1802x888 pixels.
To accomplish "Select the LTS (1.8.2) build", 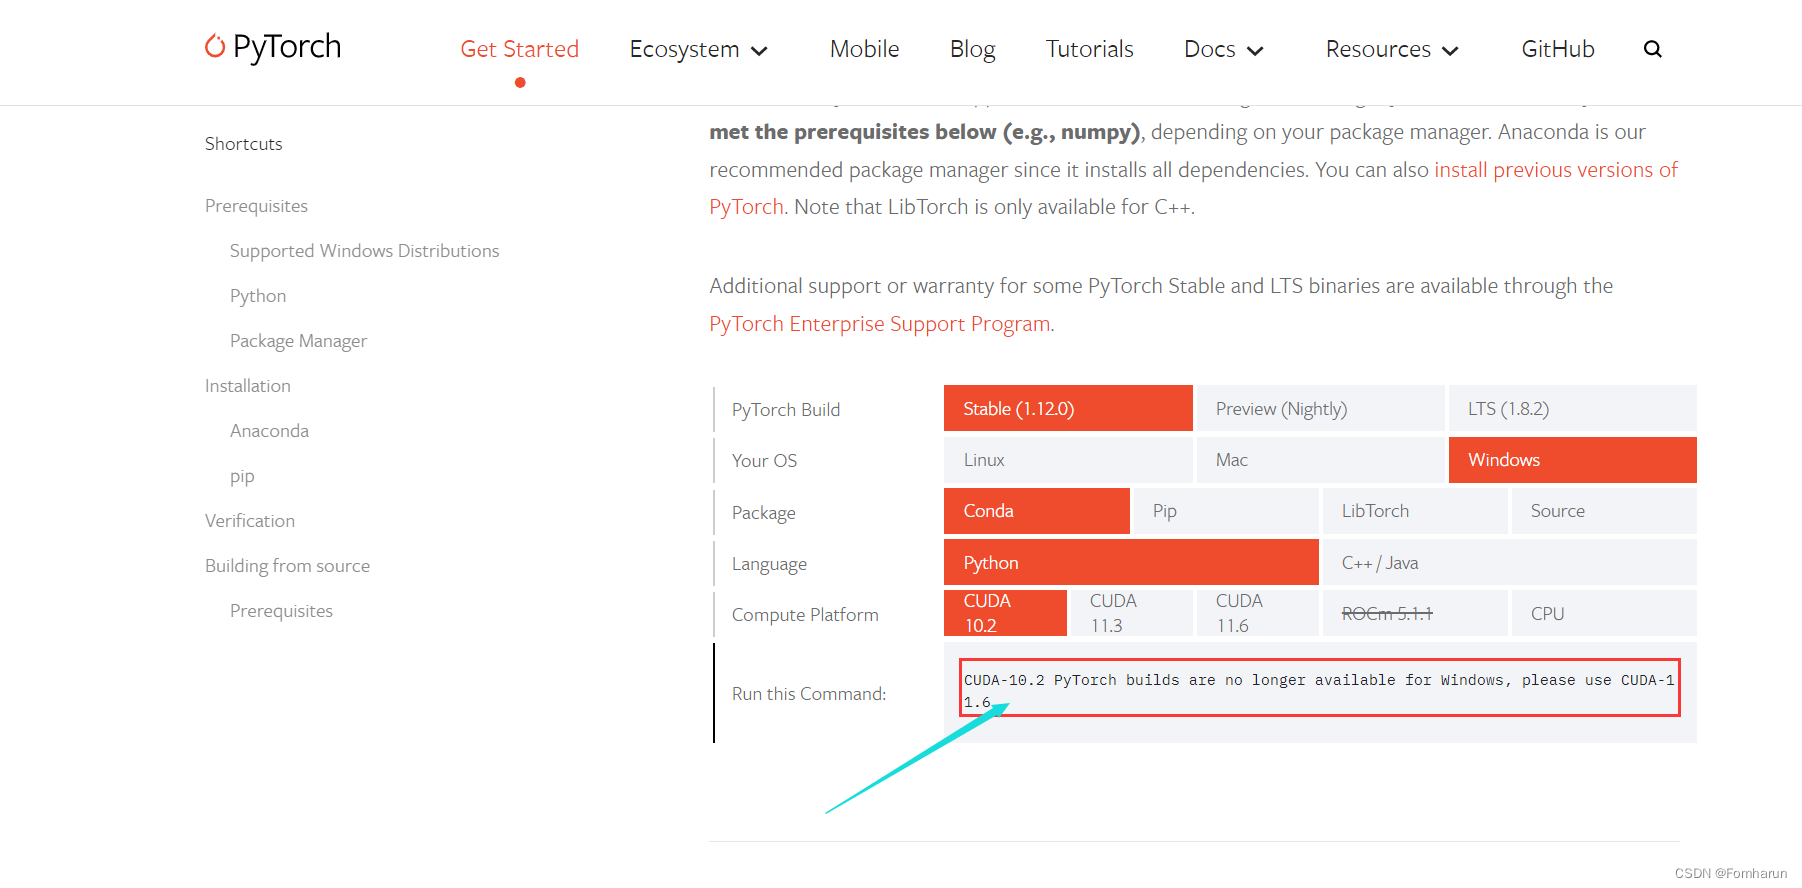I will point(1572,408).
